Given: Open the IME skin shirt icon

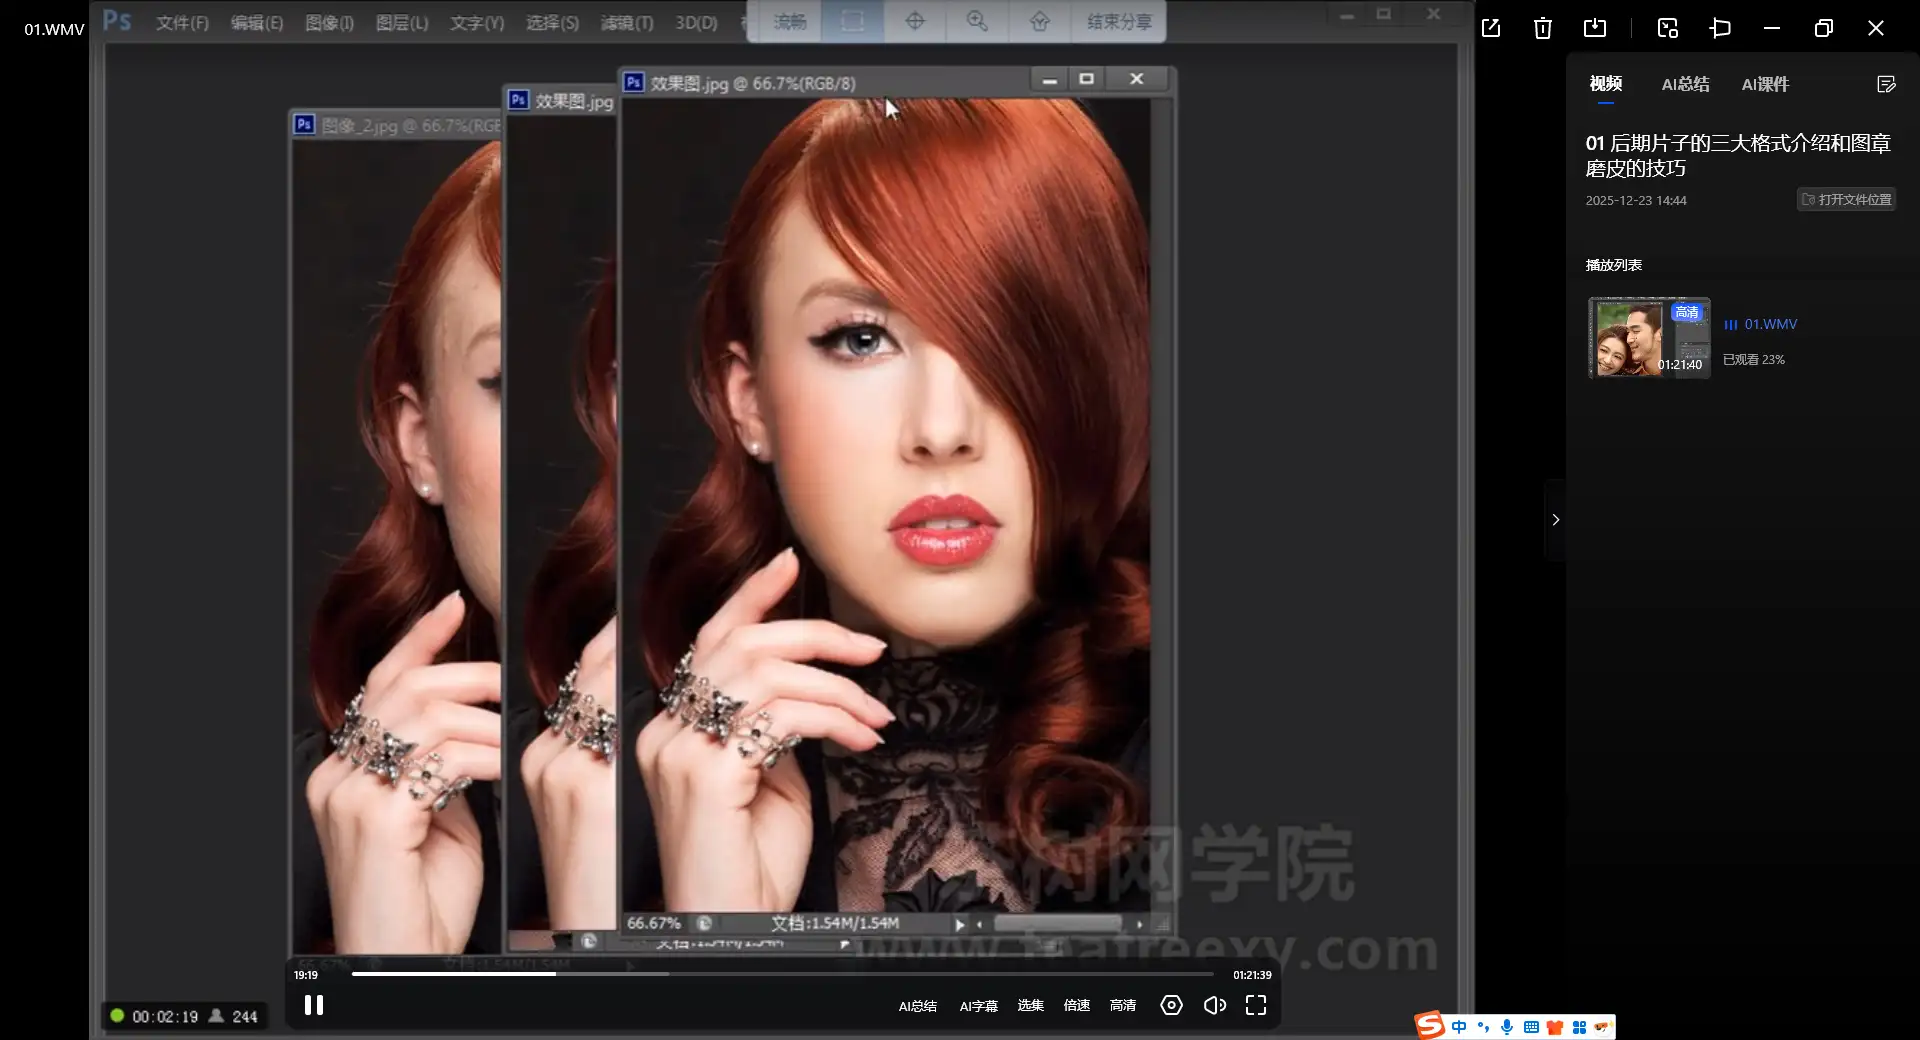Looking at the screenshot, I should (x=1555, y=1027).
